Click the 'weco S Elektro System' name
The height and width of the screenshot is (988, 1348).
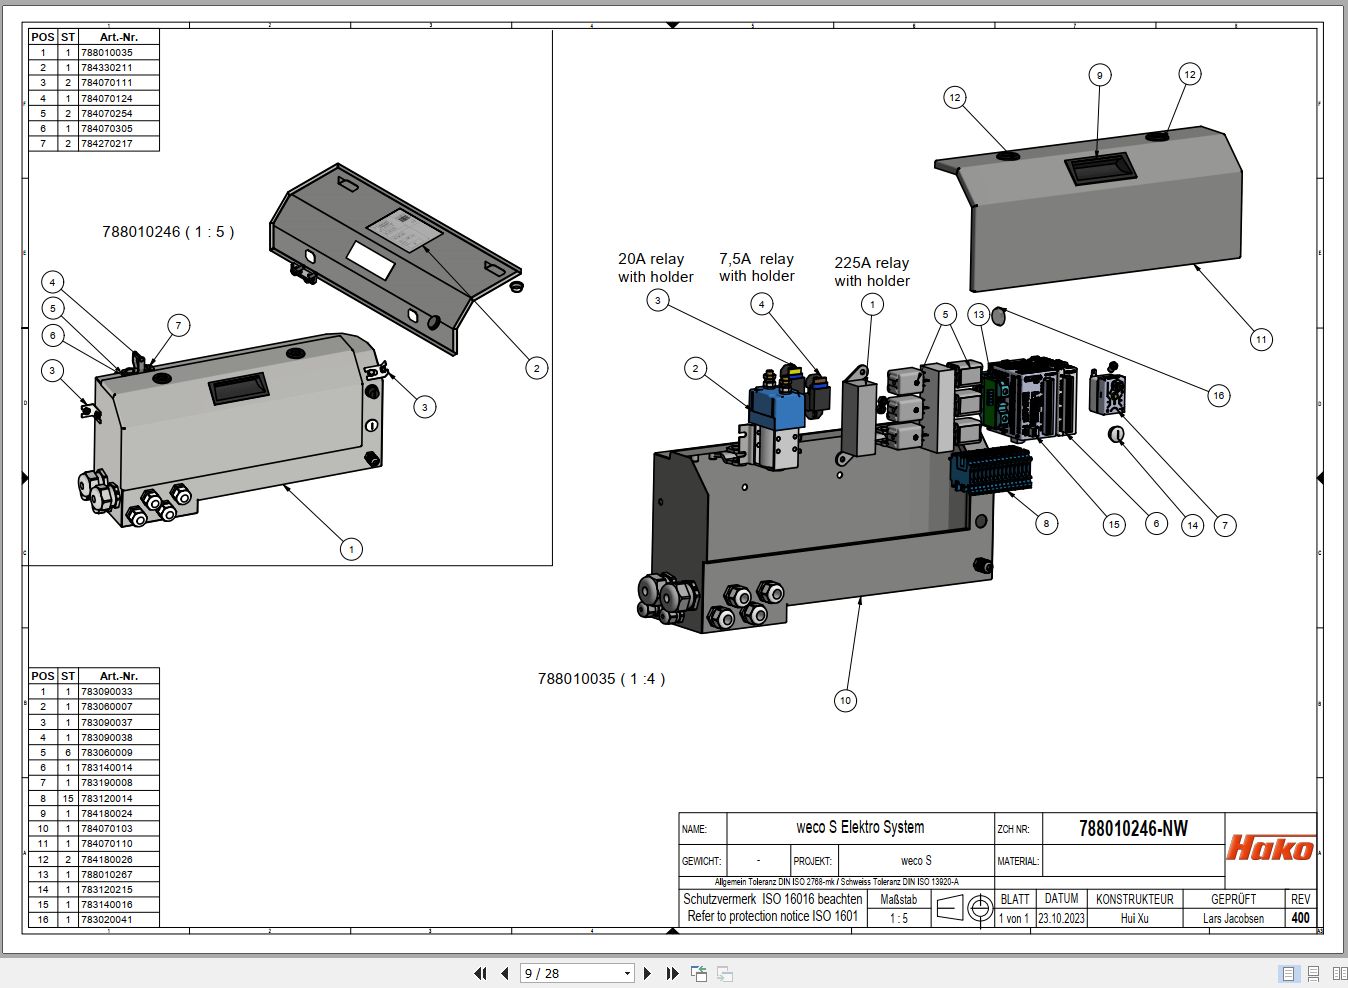click(860, 827)
